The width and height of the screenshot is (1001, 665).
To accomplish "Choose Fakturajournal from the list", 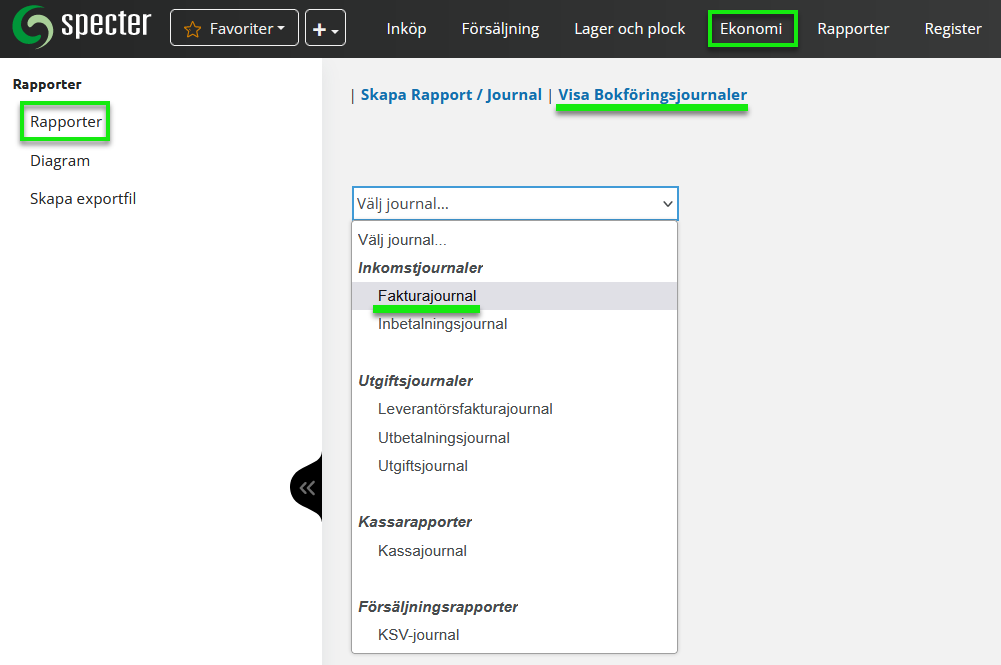I will (427, 296).
